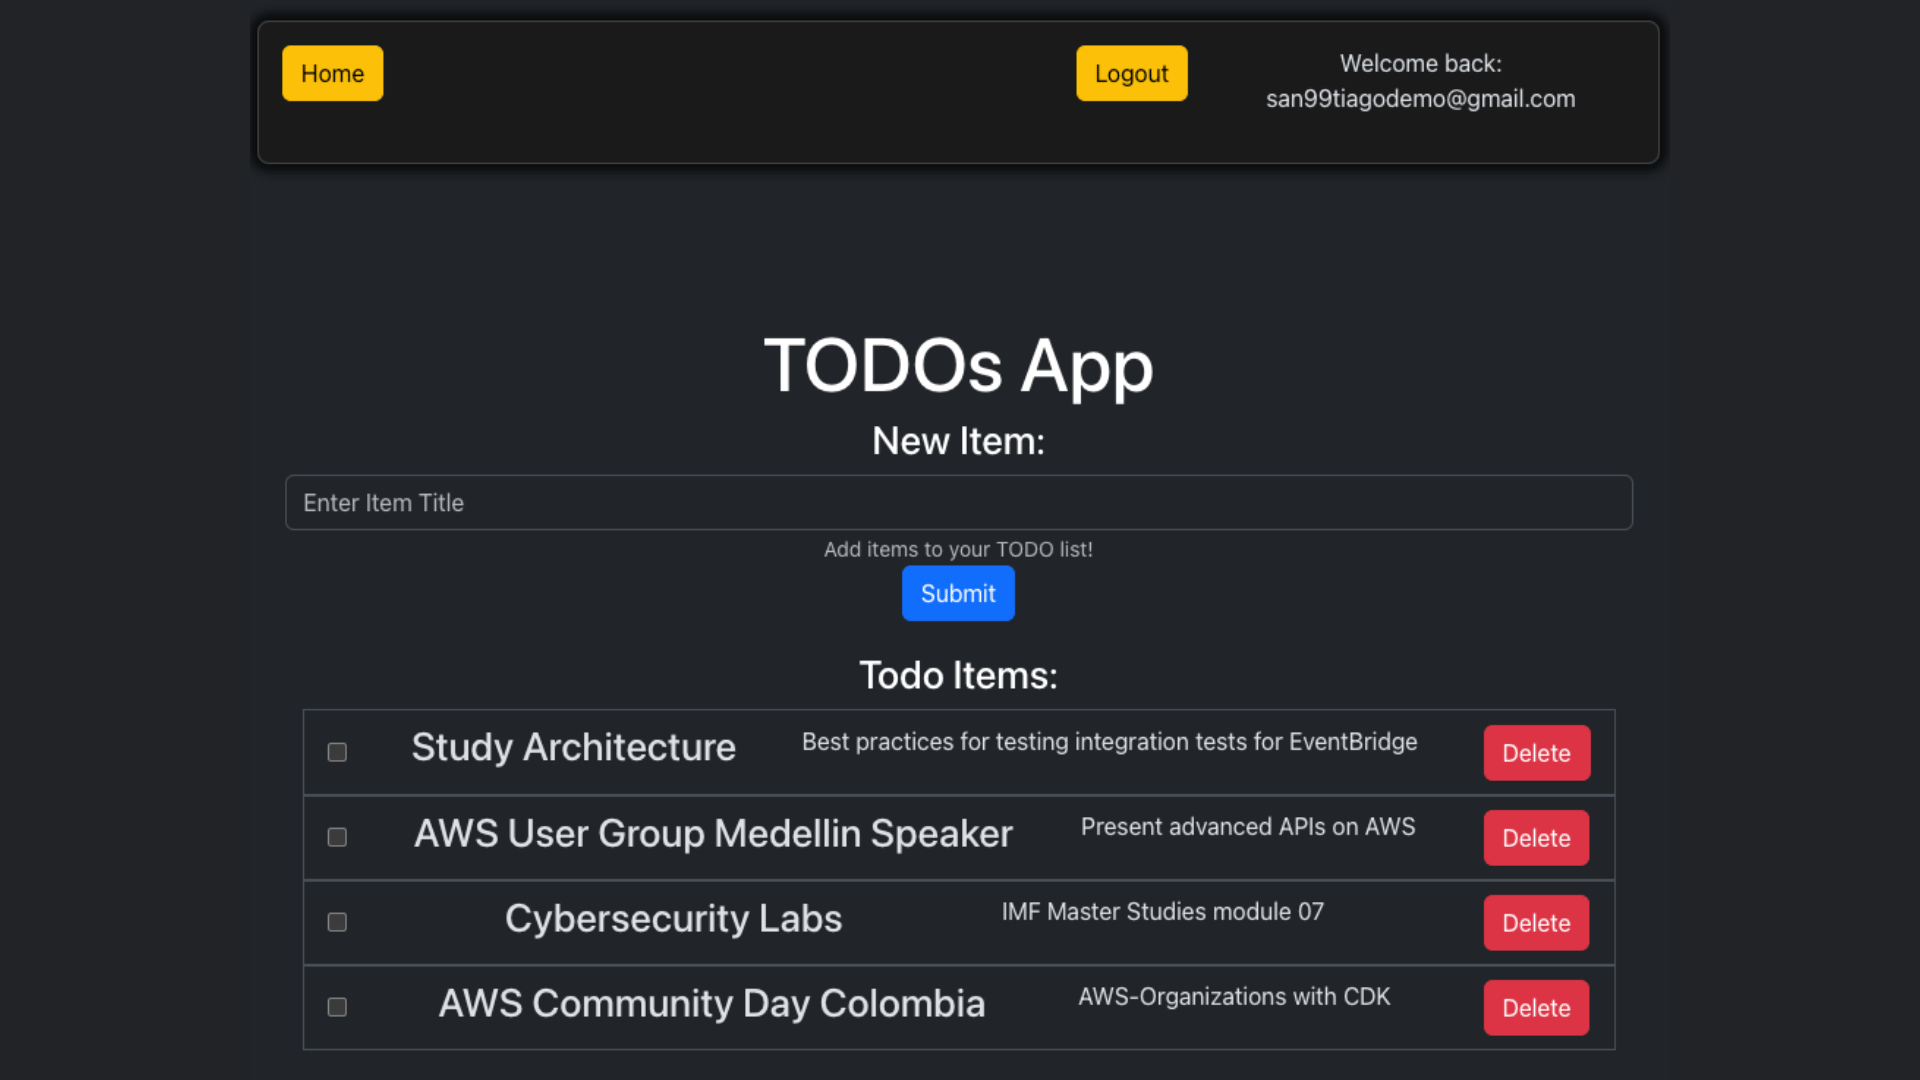Screen dimensions: 1920x1080
Task: Remove the Cybersecurity Labs todo
Action: tap(1536, 923)
